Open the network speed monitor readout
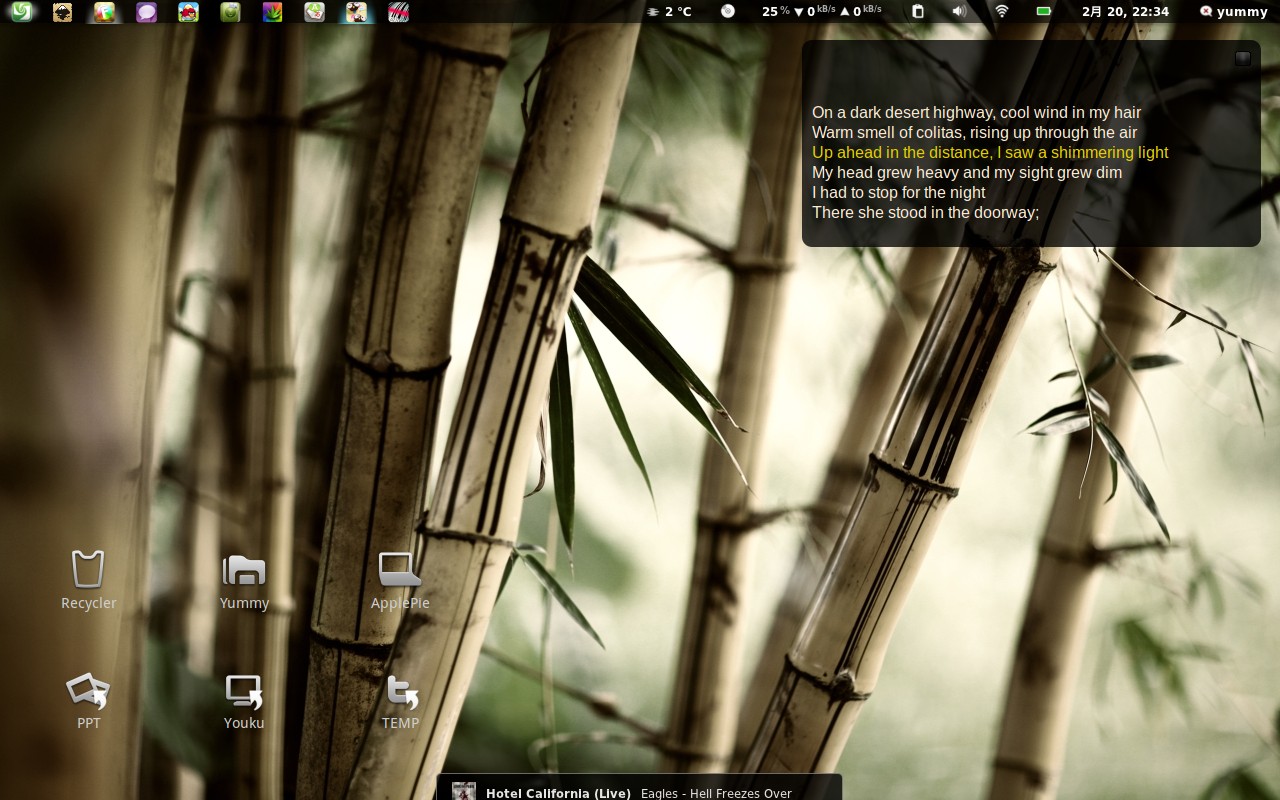 pyautogui.click(x=822, y=11)
